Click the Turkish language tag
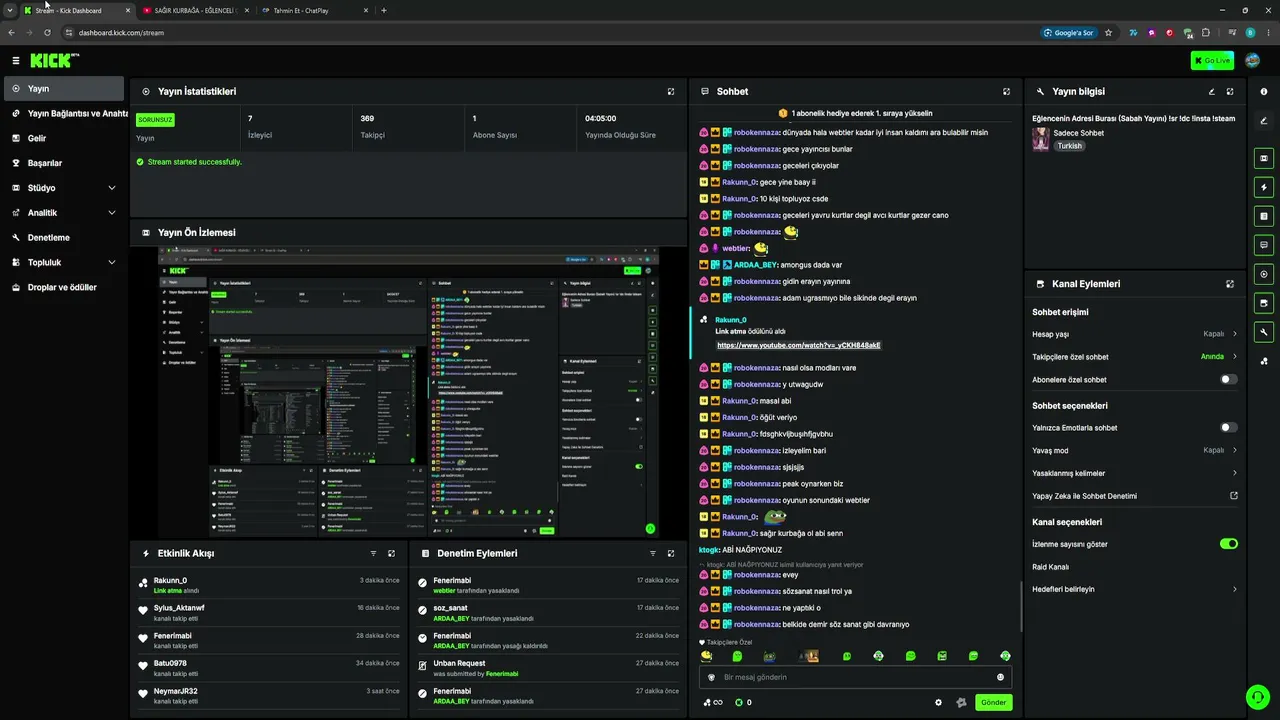The height and width of the screenshot is (720, 1280). tap(1070, 146)
